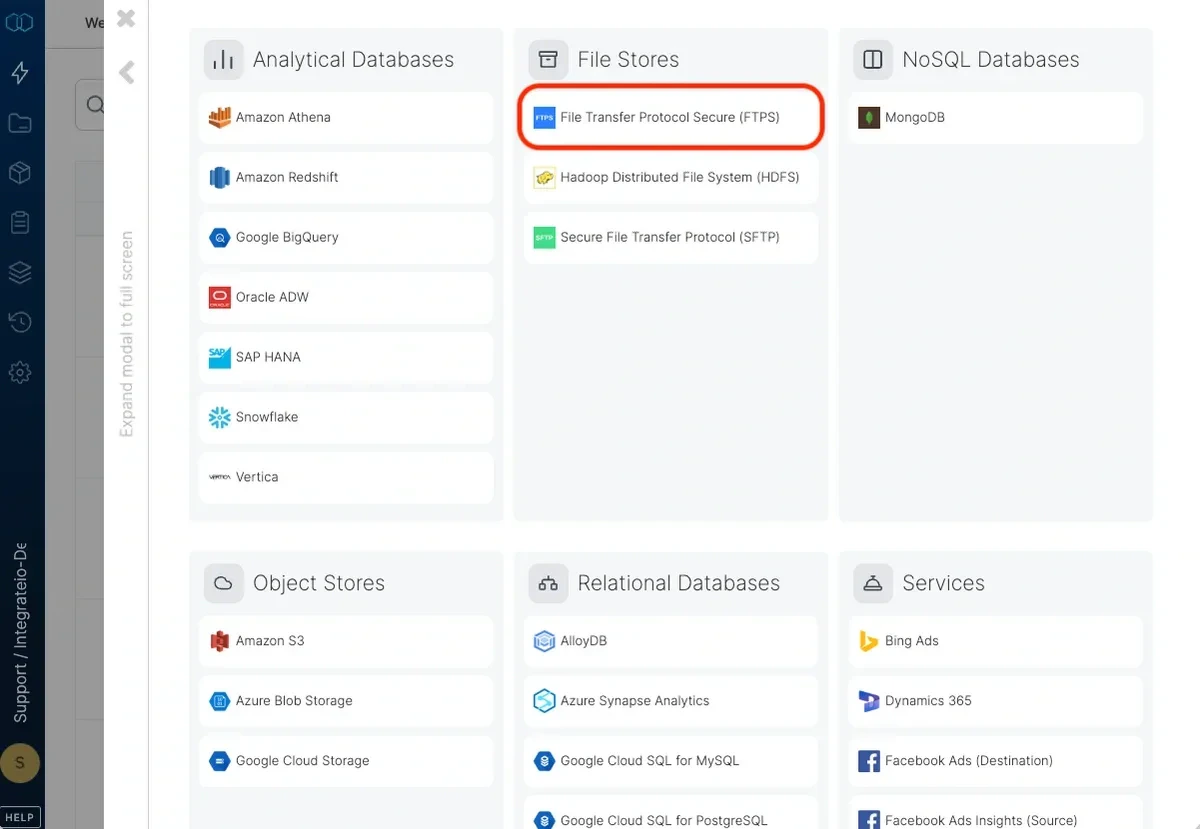The width and height of the screenshot is (1200, 829).
Task: Click the File Stores archive icon
Action: [548, 60]
